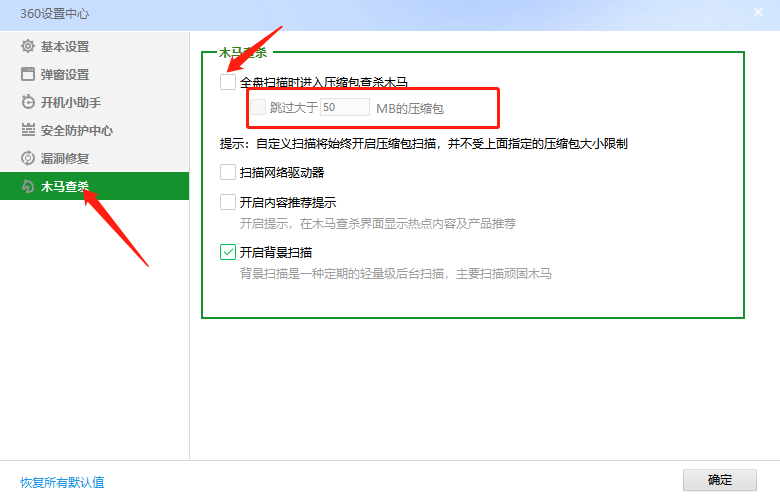Click the 360设置中心 title text

tap(54, 13)
